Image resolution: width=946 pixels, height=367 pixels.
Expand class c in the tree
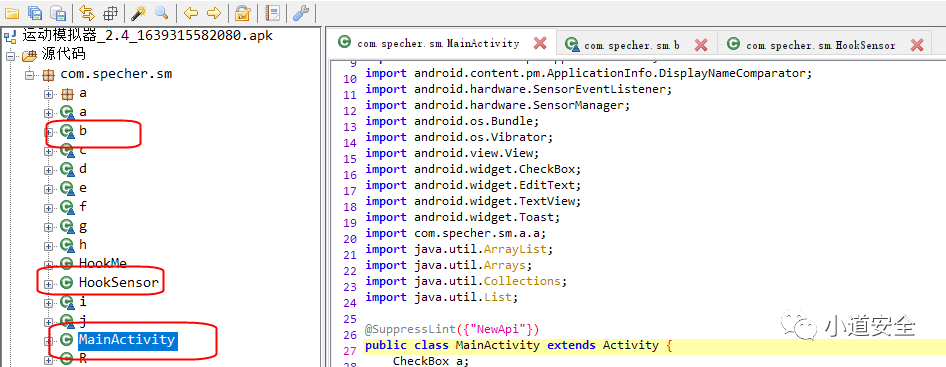coord(48,151)
